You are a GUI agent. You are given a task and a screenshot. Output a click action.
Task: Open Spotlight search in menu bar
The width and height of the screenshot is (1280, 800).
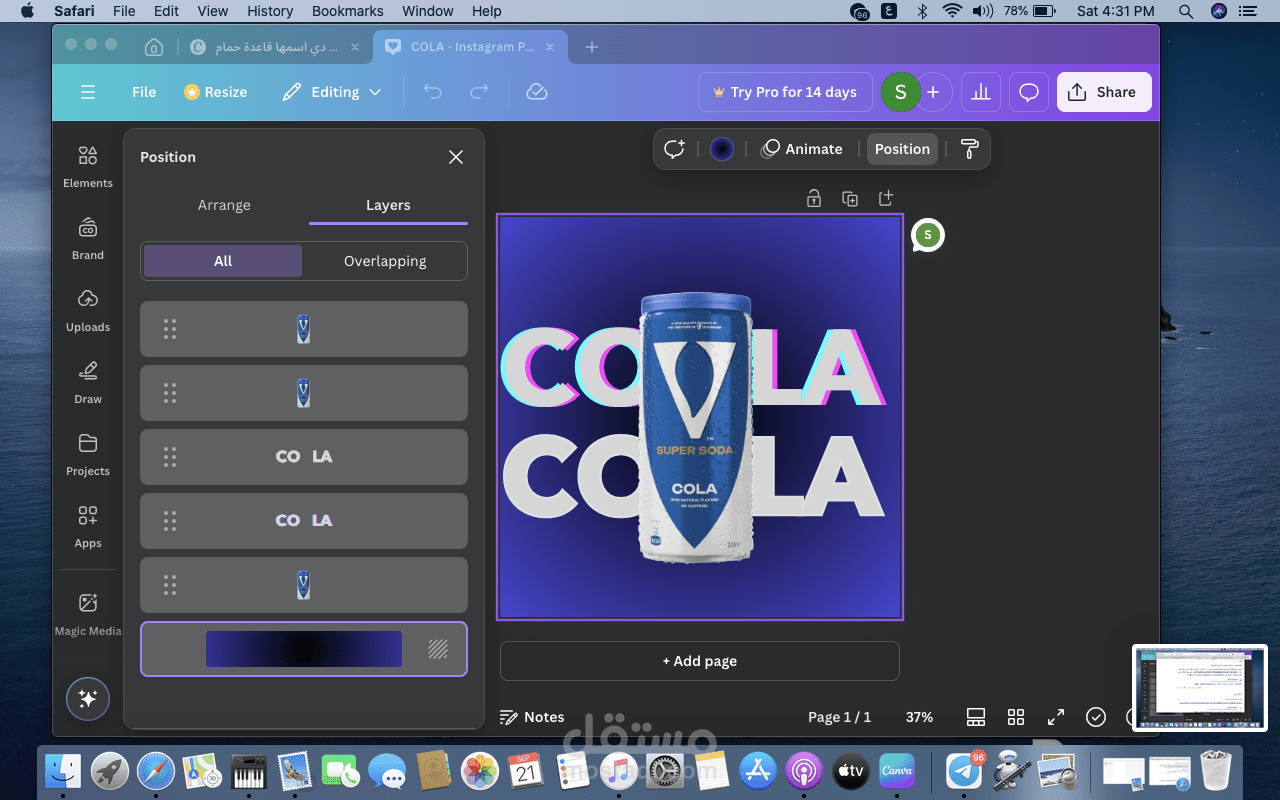pyautogui.click(x=1186, y=11)
